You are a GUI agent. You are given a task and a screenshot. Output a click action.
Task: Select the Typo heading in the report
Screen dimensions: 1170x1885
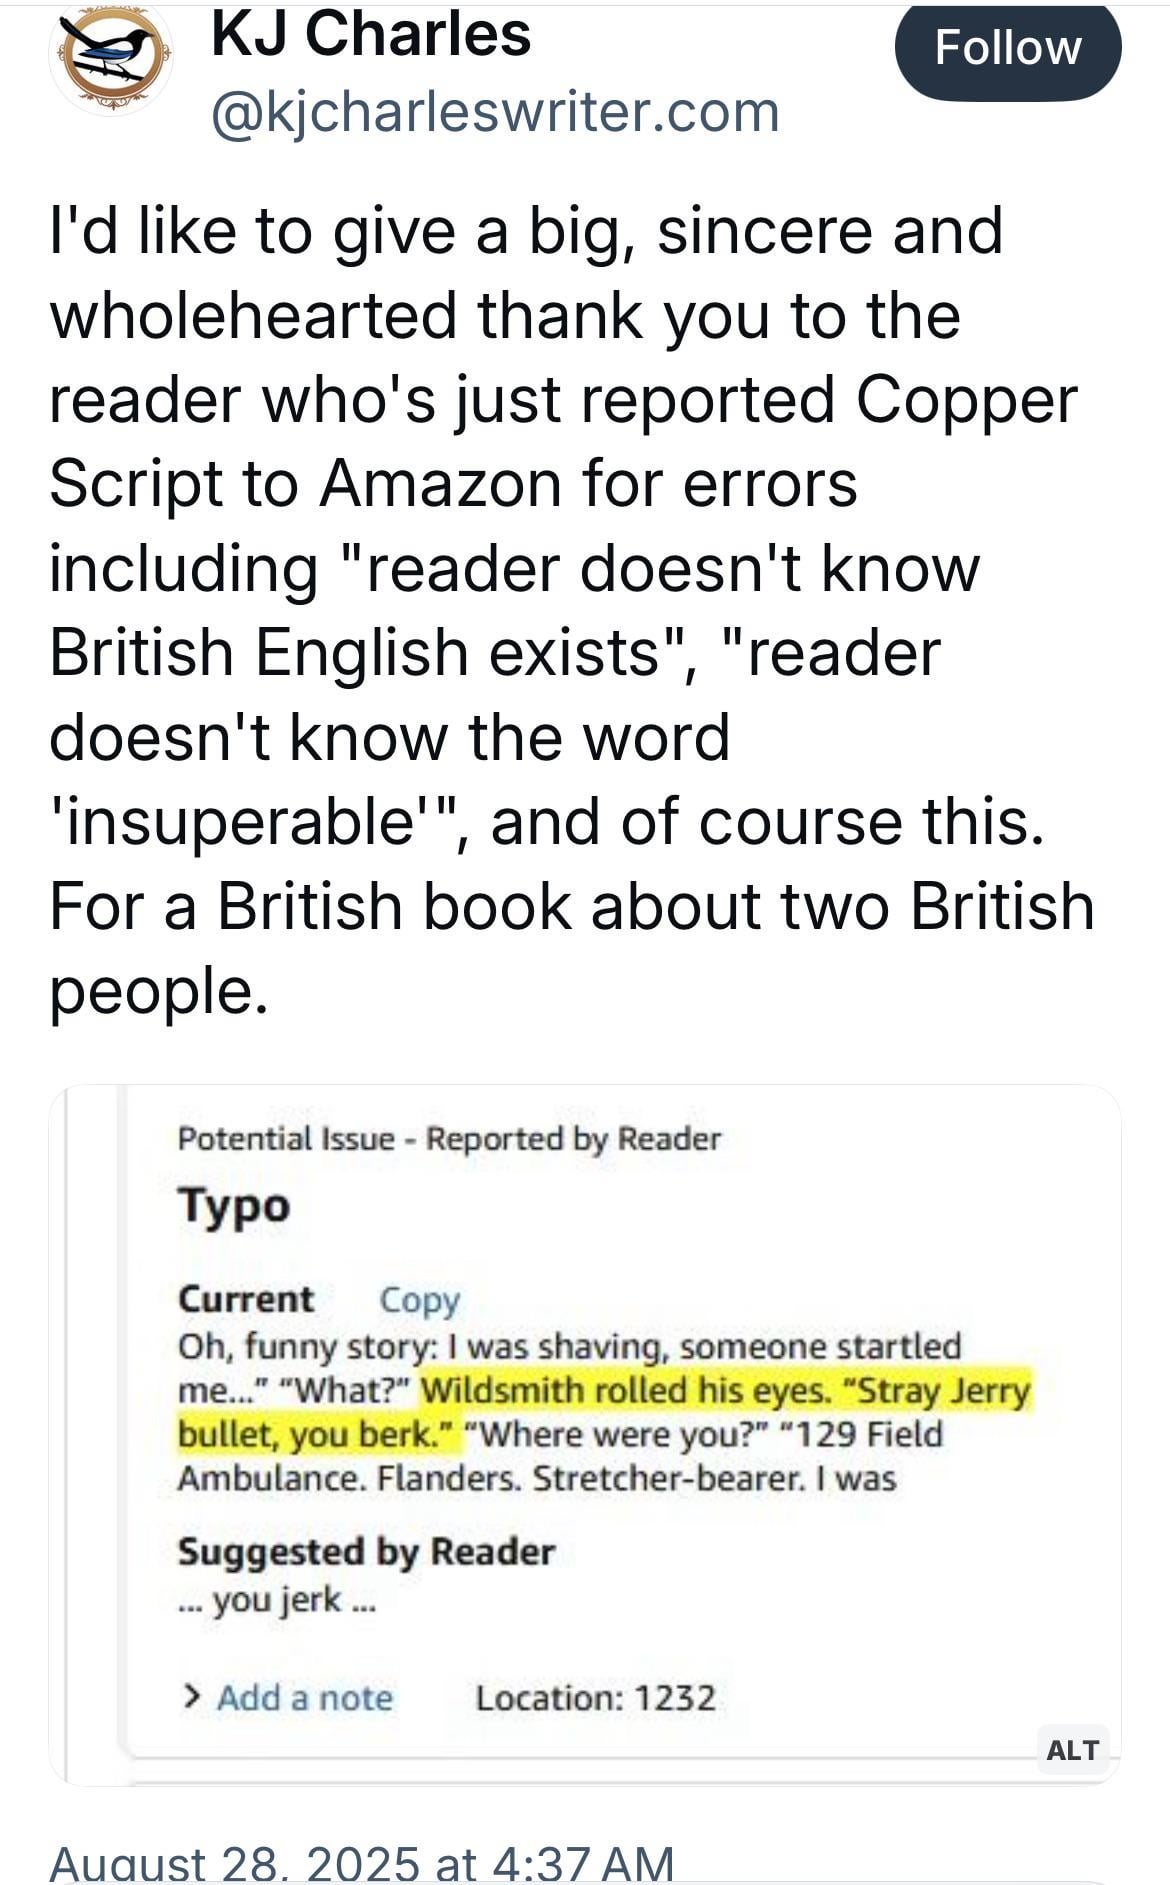tap(234, 1207)
